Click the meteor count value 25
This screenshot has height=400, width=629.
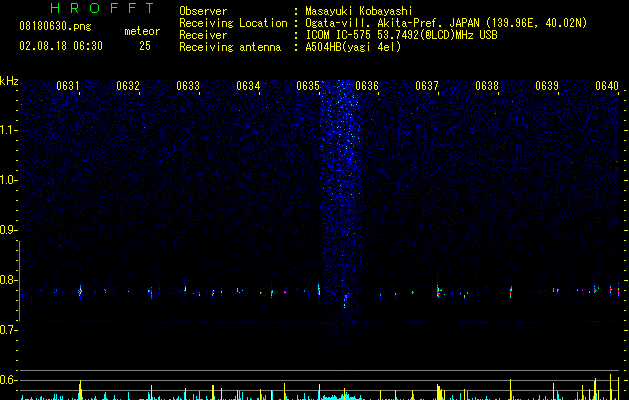[x=145, y=46]
